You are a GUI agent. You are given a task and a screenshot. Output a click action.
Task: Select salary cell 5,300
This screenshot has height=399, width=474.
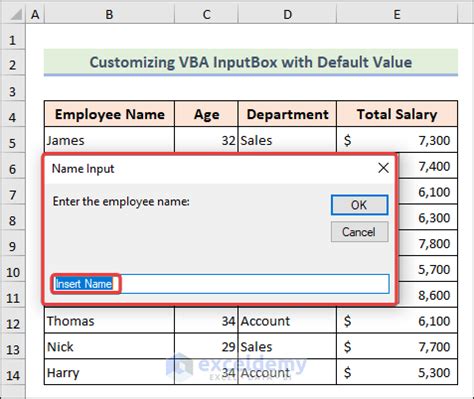(397, 372)
